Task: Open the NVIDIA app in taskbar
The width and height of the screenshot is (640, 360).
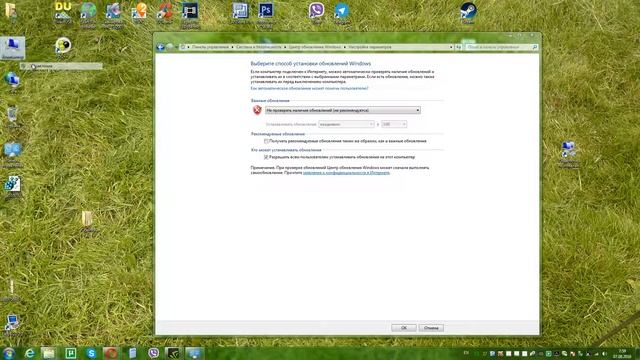Action: pos(173,353)
